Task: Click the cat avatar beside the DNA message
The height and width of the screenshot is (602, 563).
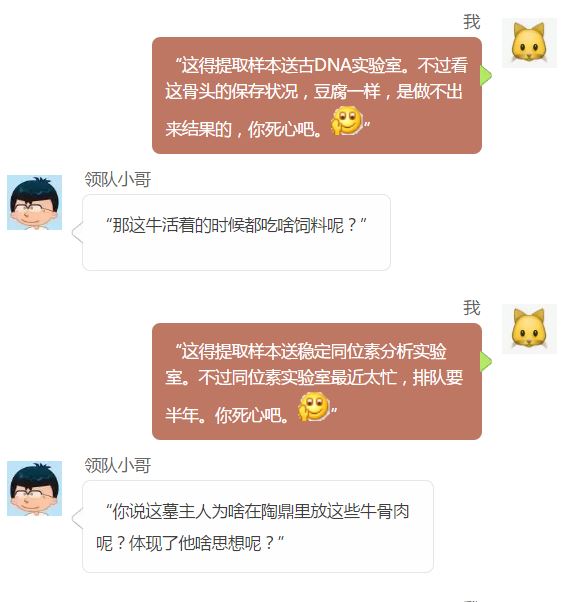Action: [529, 42]
